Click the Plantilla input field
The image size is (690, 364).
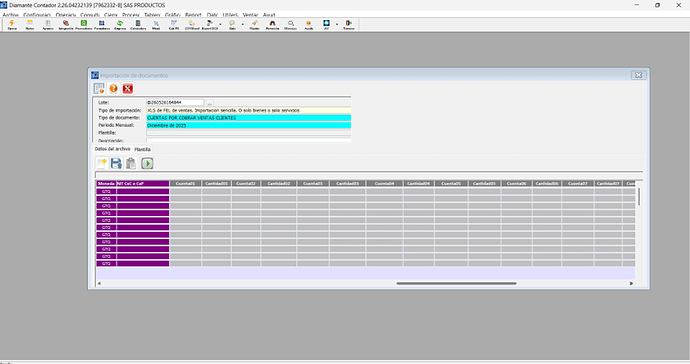[x=248, y=132]
